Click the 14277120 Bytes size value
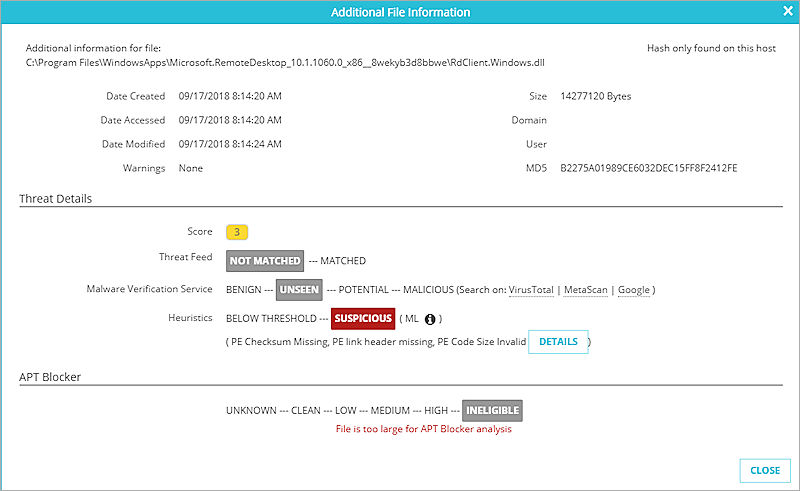This screenshot has width=800, height=491. 596,96
